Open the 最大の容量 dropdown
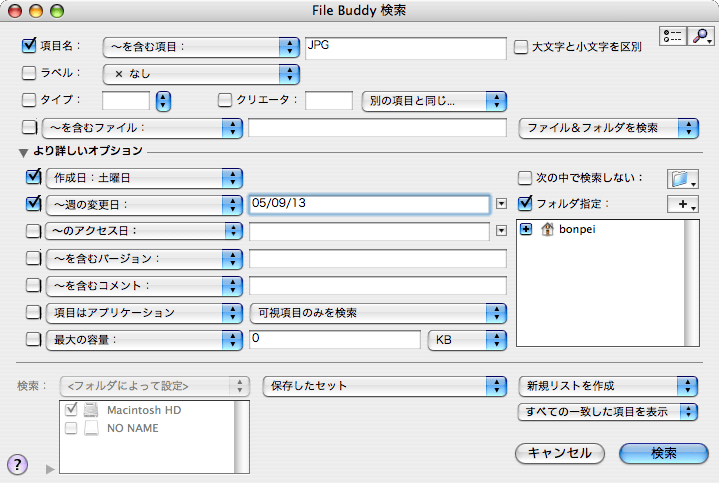The width and height of the screenshot is (719, 483). (x=144, y=340)
